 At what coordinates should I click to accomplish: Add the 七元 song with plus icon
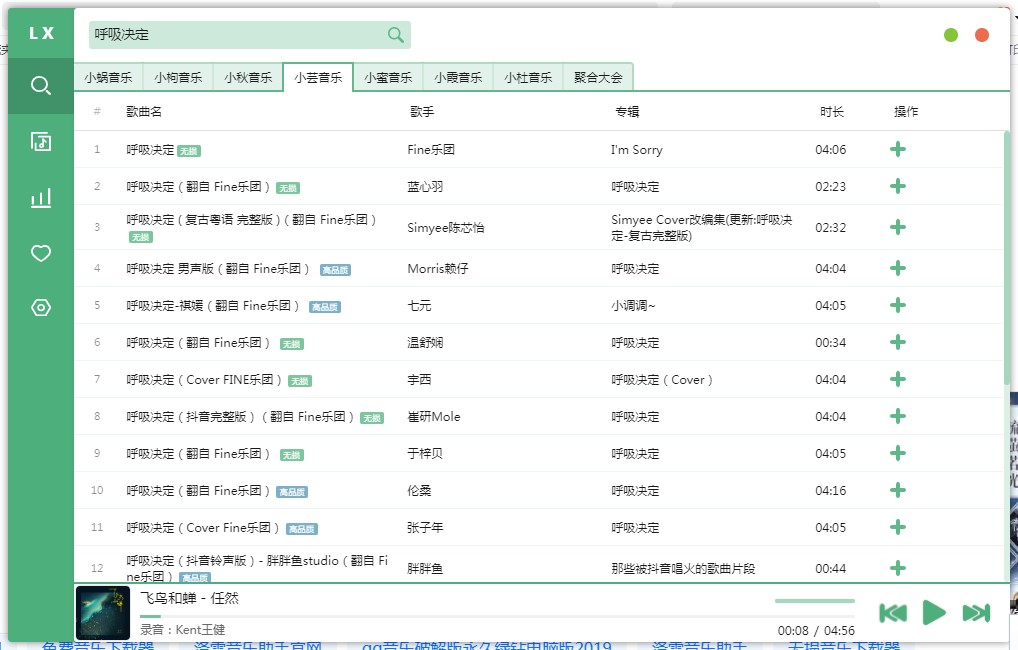point(897,306)
